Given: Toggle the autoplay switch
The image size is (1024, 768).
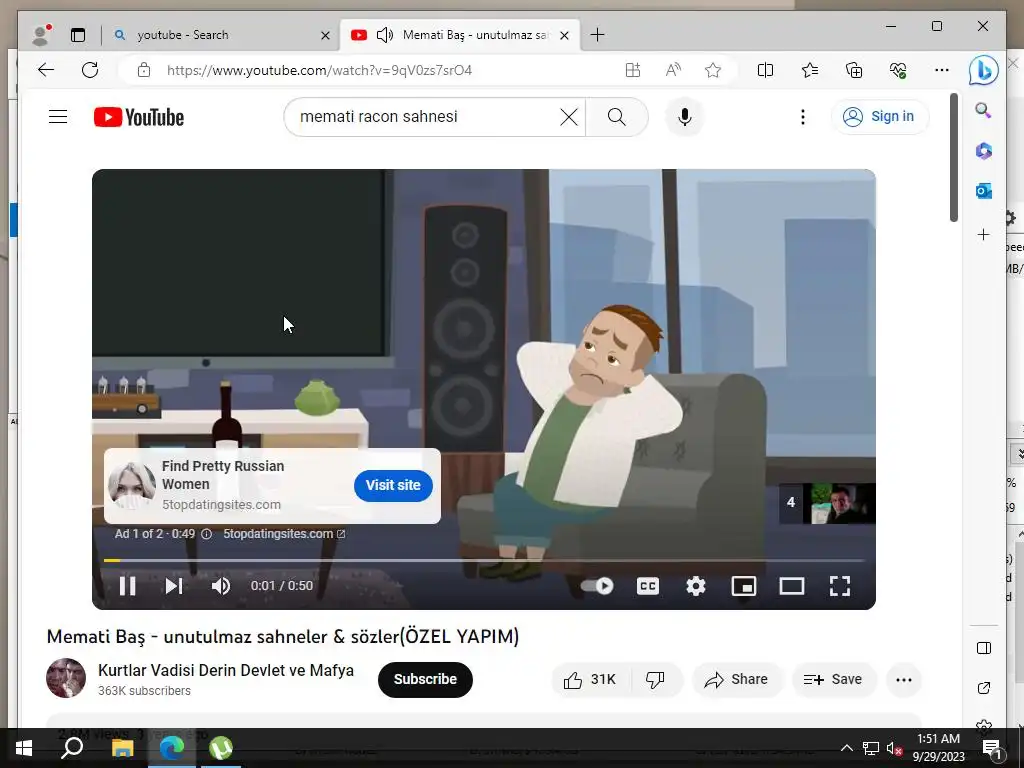Looking at the screenshot, I should [x=598, y=586].
